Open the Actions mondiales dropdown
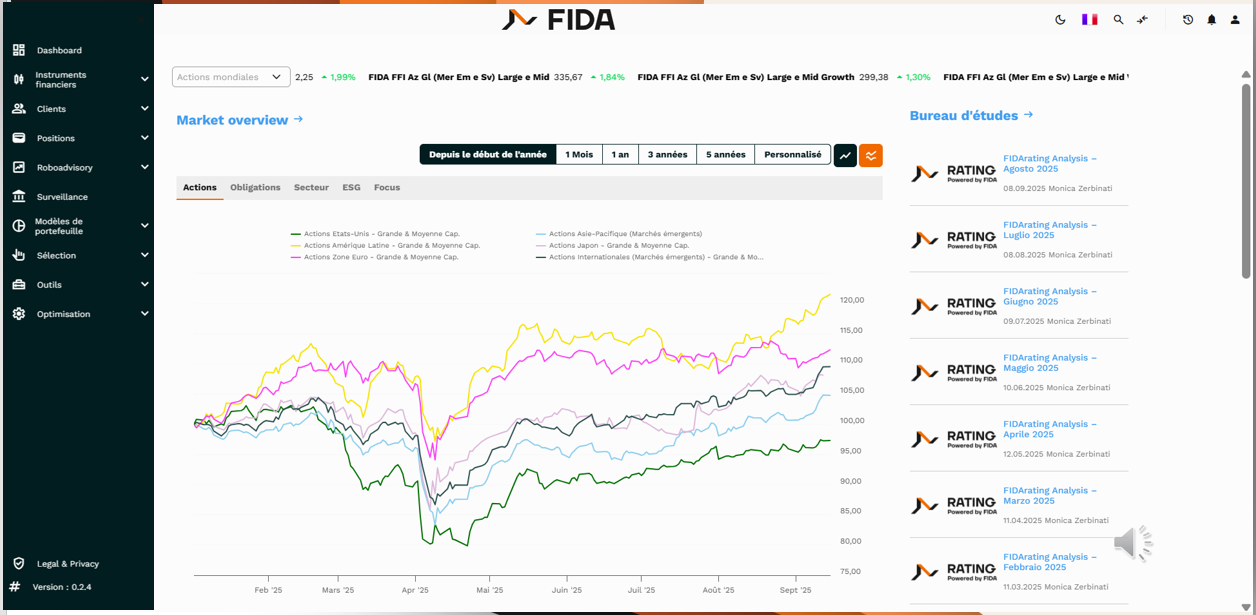1256x615 pixels. (231, 77)
